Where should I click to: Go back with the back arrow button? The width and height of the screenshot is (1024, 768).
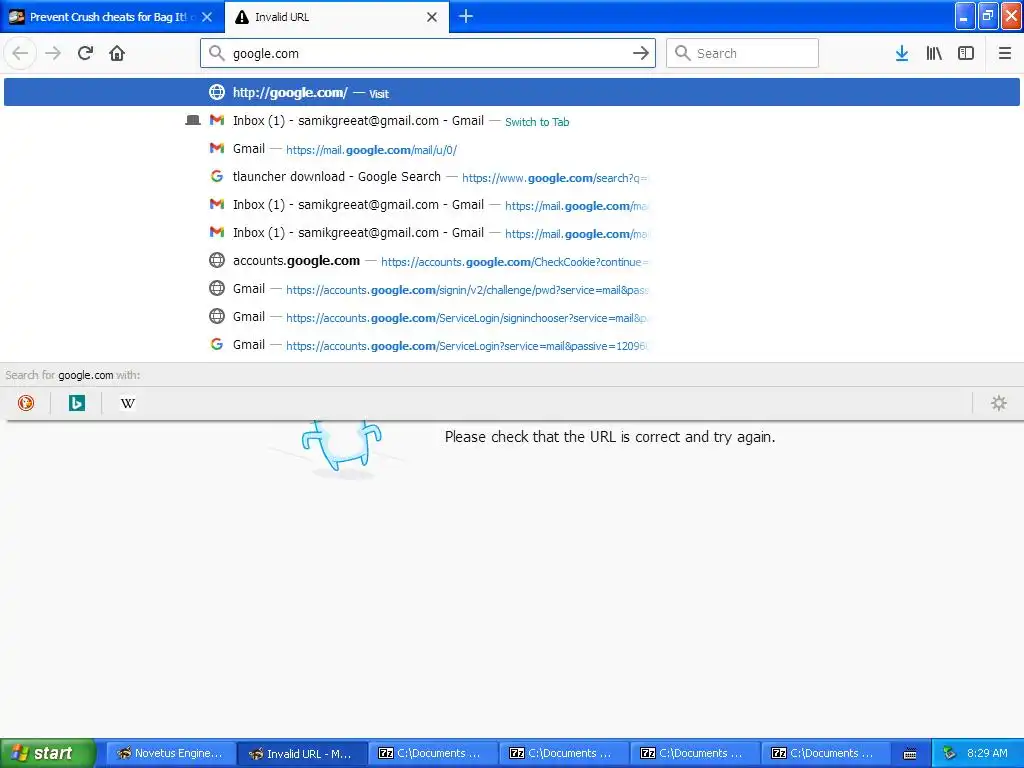click(20, 53)
